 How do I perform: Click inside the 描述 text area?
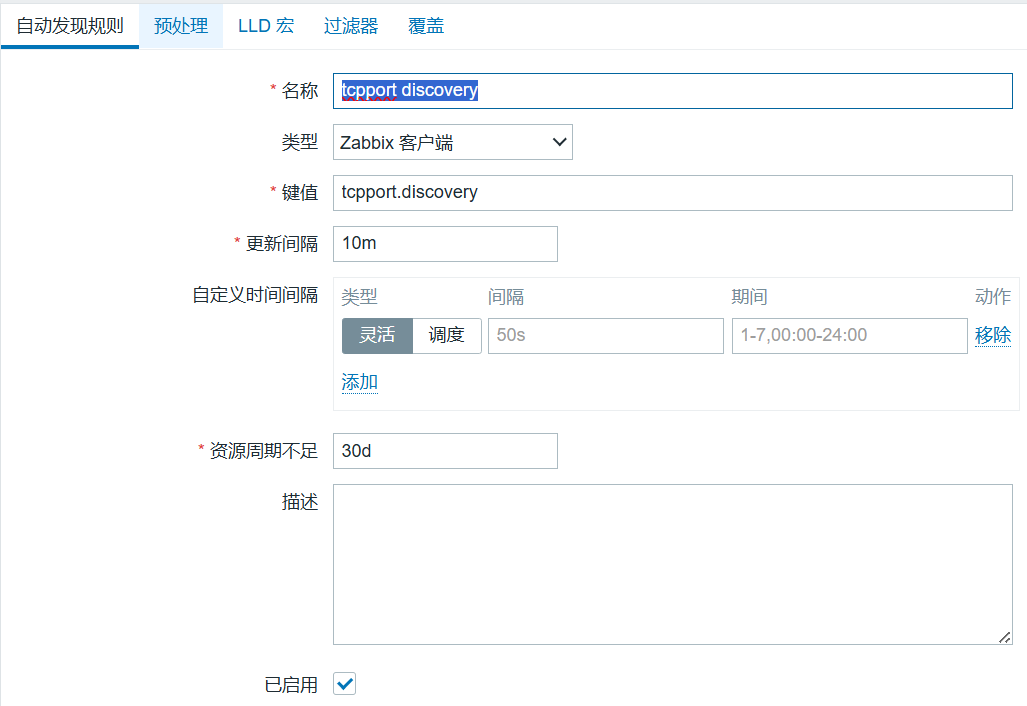(672, 564)
